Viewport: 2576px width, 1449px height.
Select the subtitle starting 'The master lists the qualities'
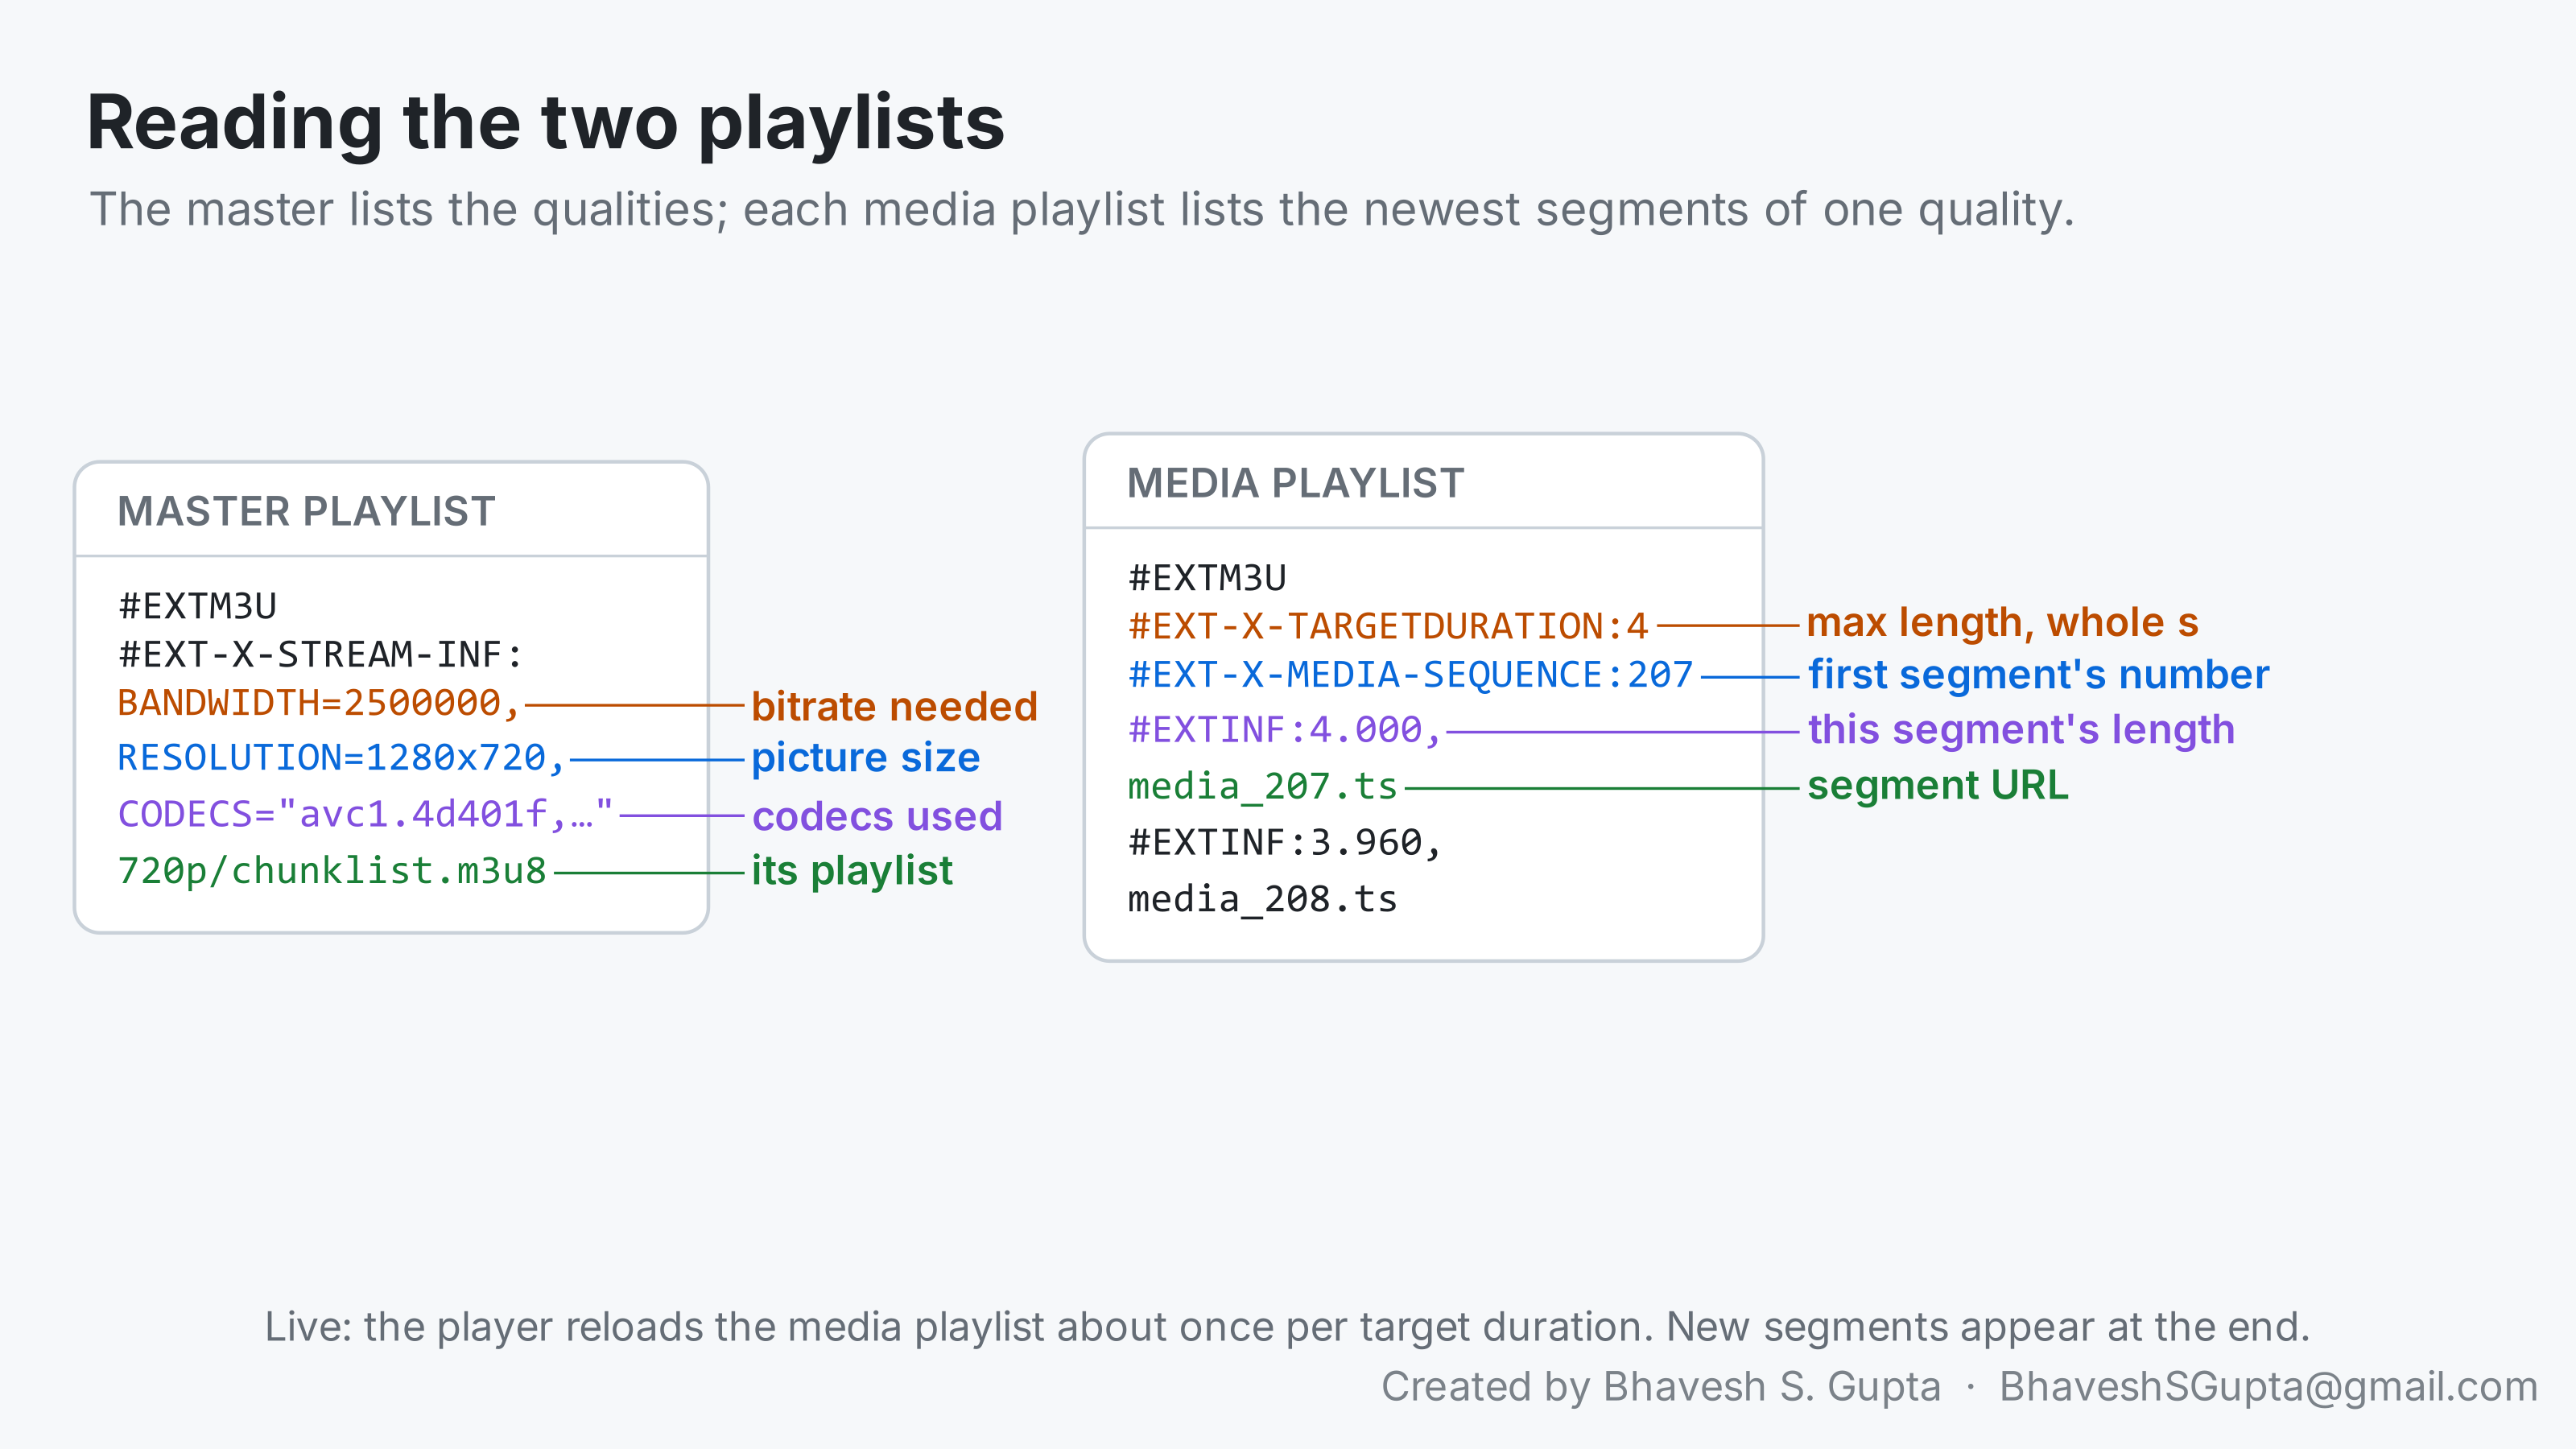coord(1082,210)
